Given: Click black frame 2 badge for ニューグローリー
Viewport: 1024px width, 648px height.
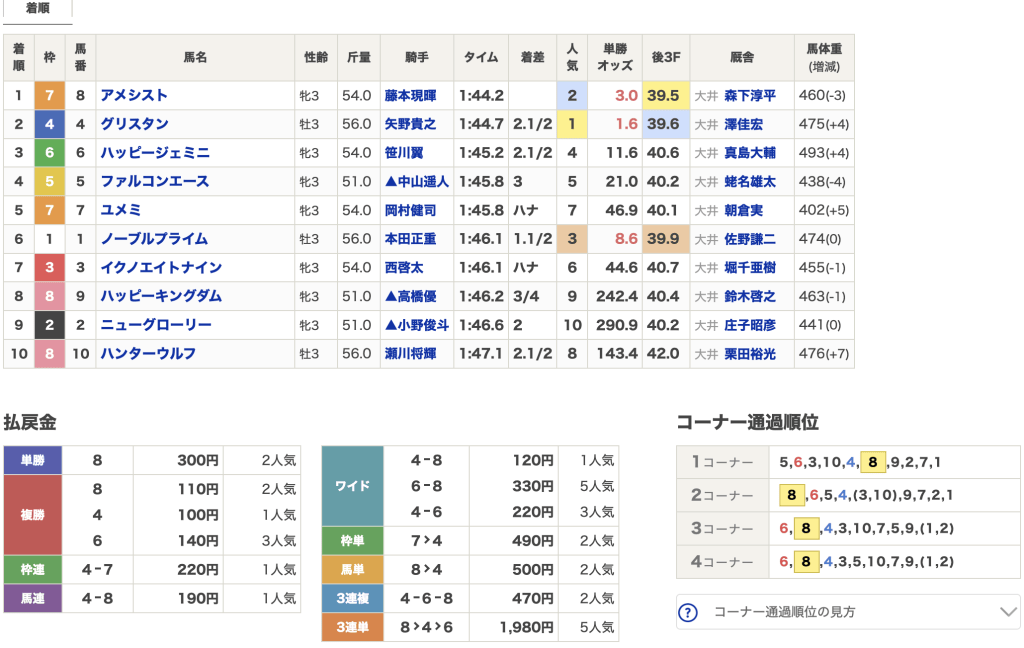Looking at the screenshot, I should pyautogui.click(x=49, y=325).
